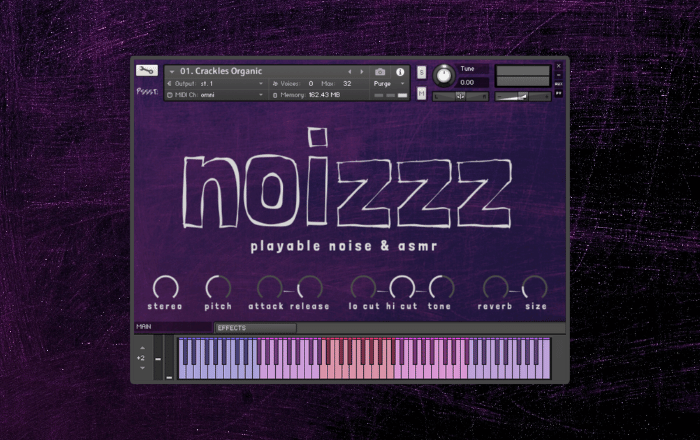Click the Max voices value 32
Screen dimensions: 700x440
[x=347, y=83]
